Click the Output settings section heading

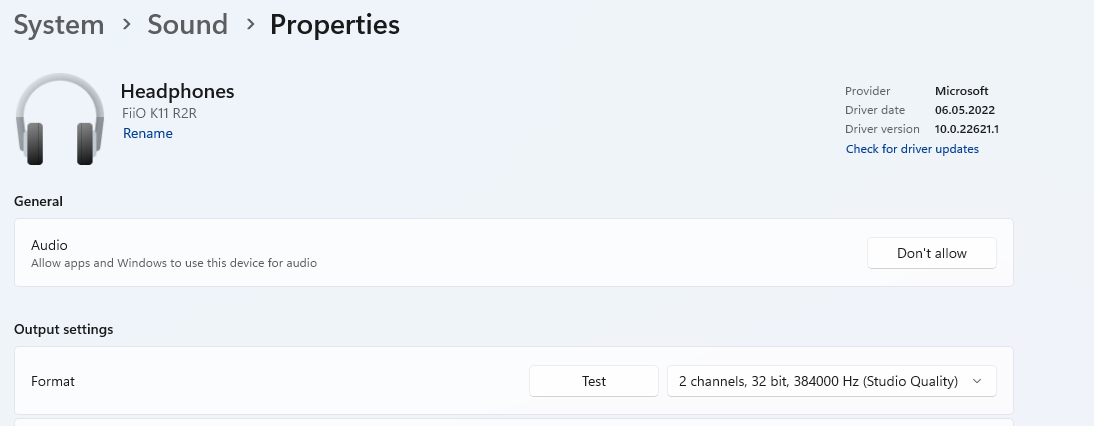coord(63,329)
